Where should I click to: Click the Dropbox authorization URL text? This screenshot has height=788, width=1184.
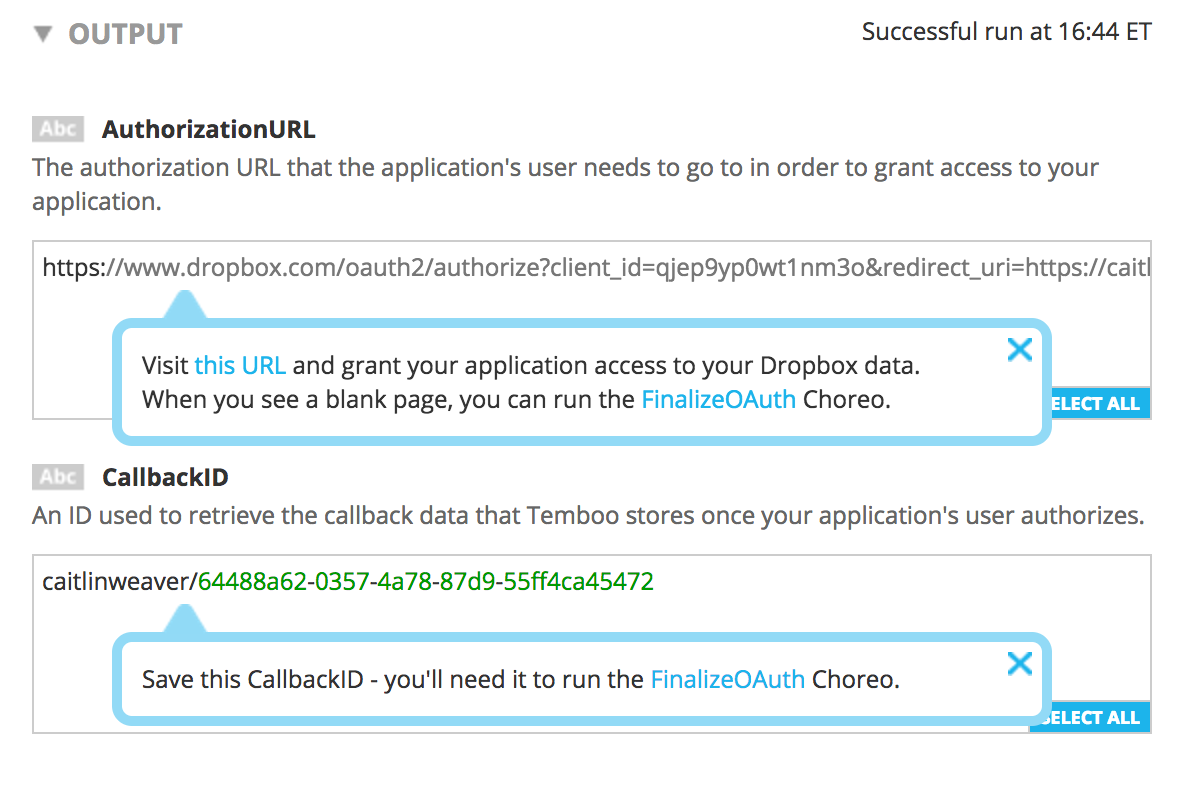click(x=596, y=268)
